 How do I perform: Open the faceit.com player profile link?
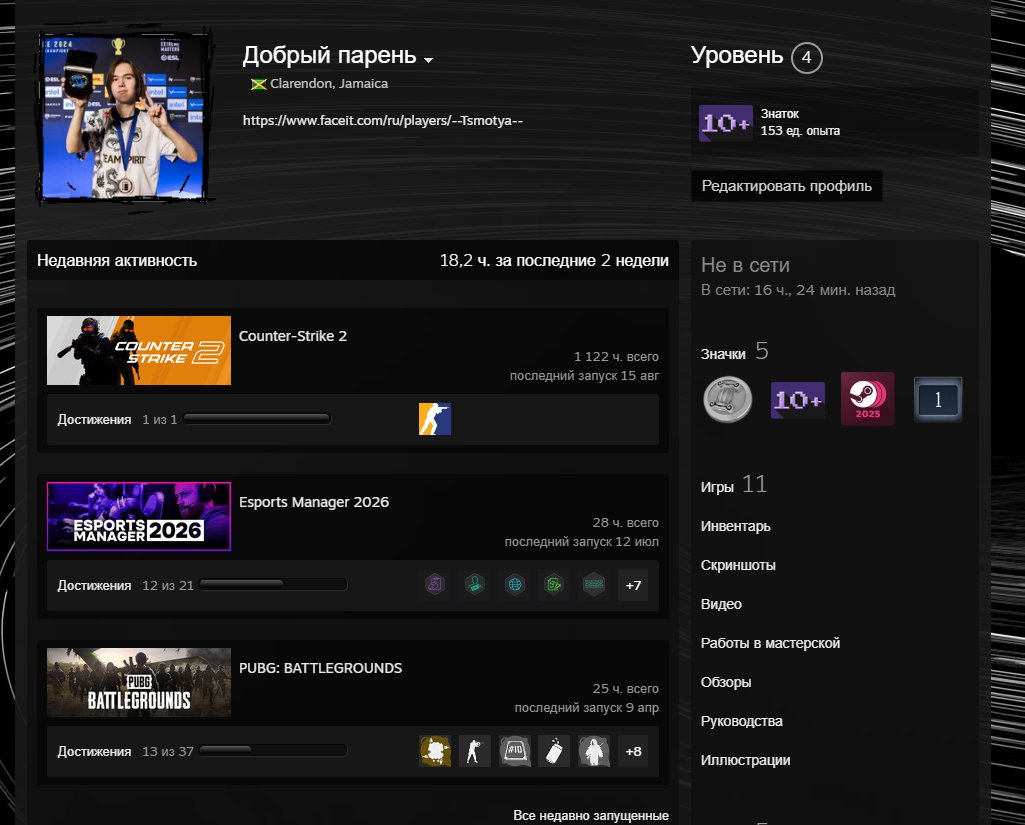pyautogui.click(x=382, y=120)
